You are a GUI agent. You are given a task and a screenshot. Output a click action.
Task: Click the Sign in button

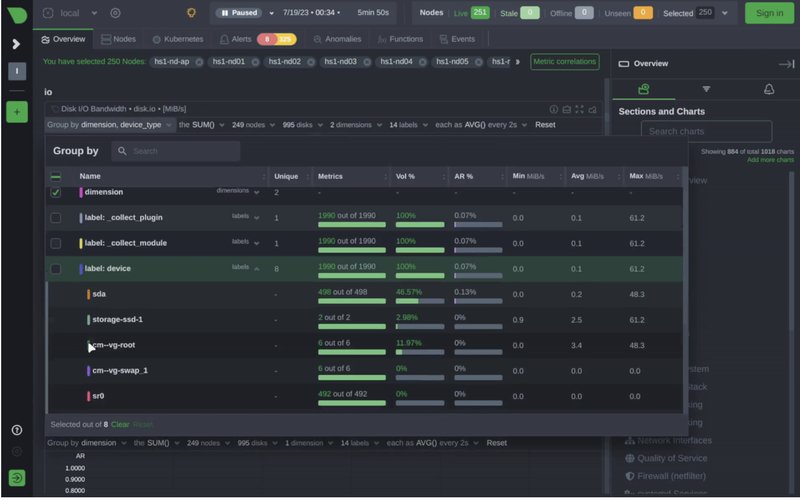pyautogui.click(x=769, y=13)
